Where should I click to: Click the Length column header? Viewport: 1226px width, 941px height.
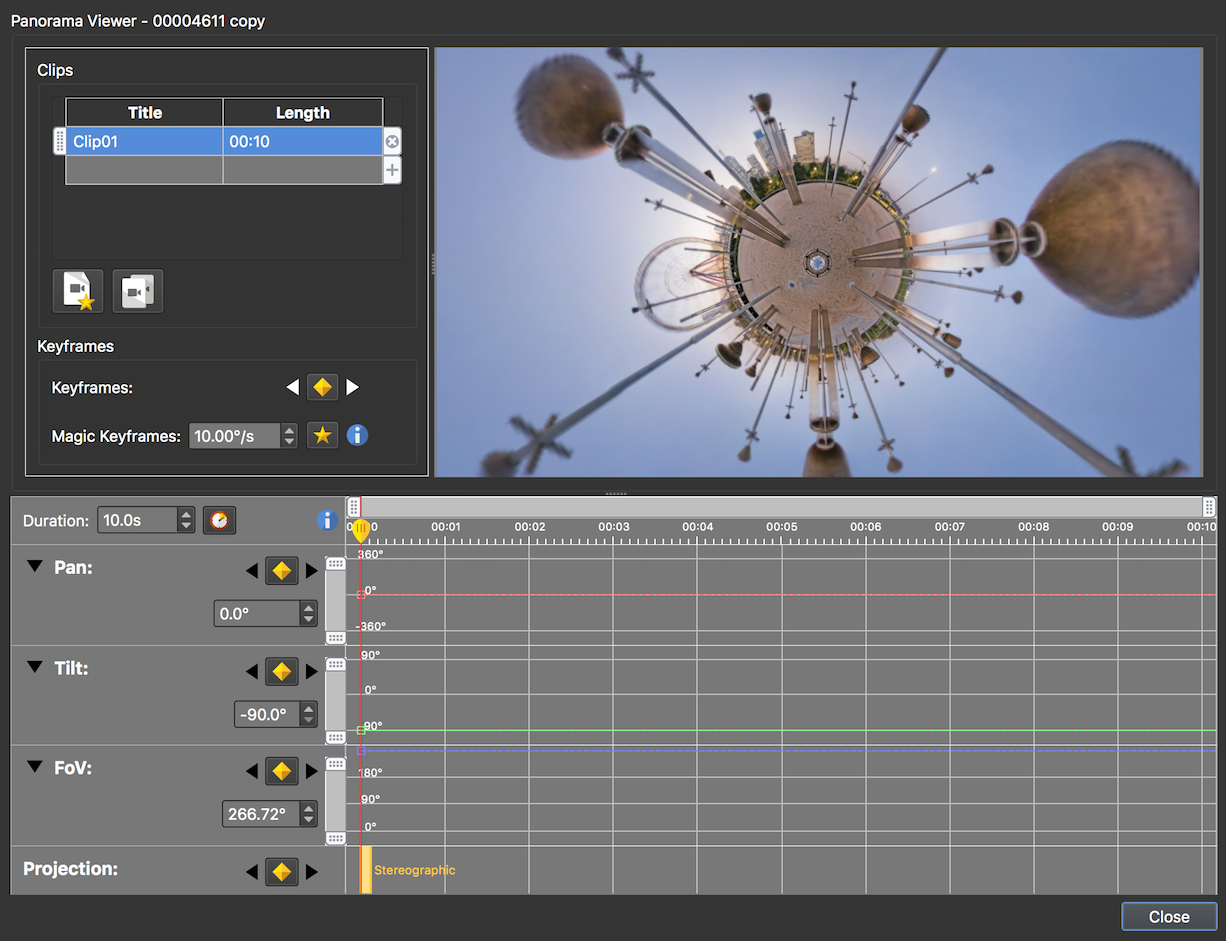click(303, 112)
